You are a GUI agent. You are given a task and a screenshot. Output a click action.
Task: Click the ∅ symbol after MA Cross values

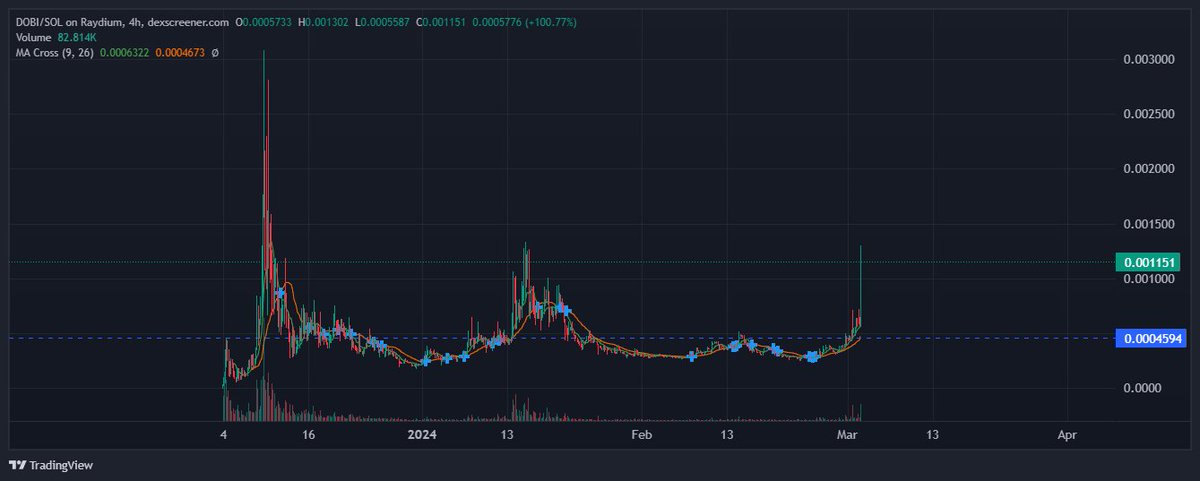point(215,52)
